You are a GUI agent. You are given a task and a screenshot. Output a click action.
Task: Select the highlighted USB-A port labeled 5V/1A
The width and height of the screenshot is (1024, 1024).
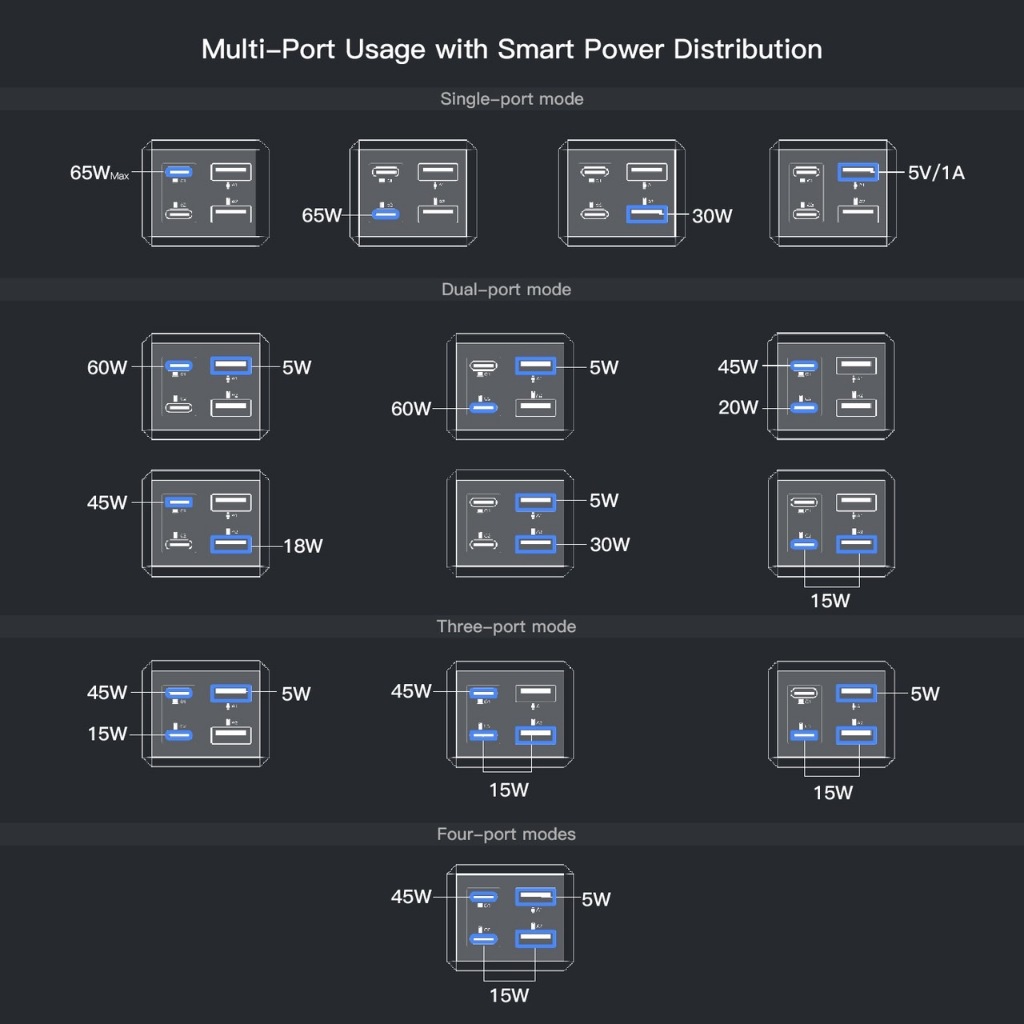pyautogui.click(x=858, y=173)
